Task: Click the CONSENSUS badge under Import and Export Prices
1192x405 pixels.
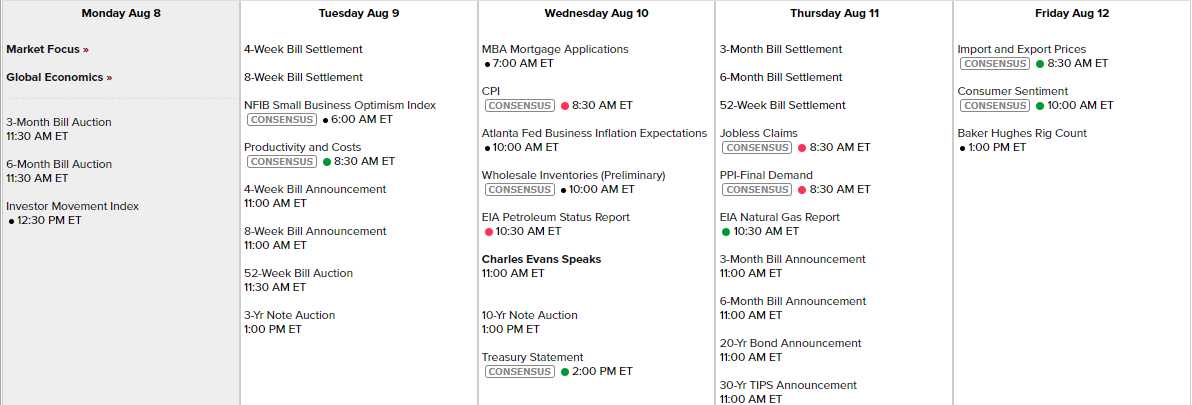Action: pyautogui.click(x=994, y=63)
